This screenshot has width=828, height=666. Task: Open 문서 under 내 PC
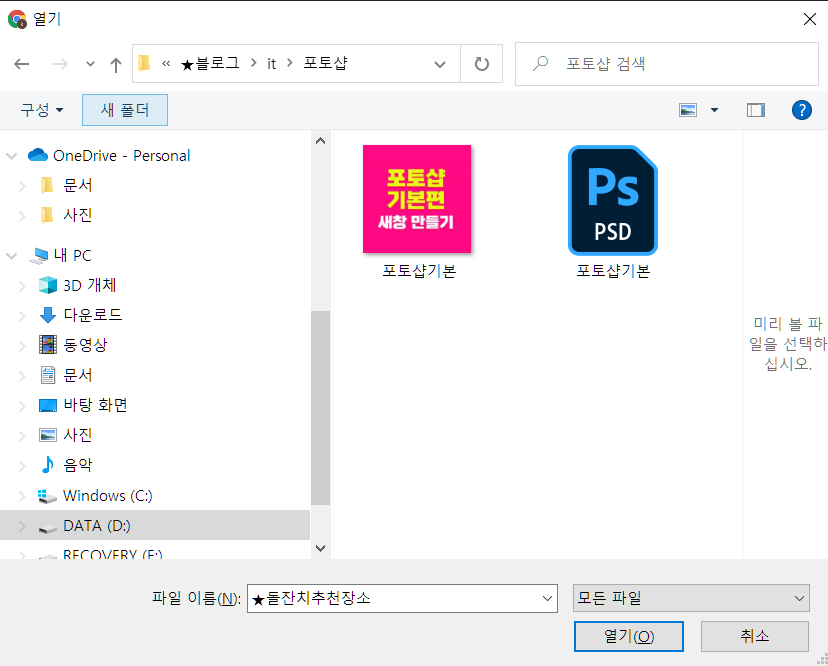(78, 375)
